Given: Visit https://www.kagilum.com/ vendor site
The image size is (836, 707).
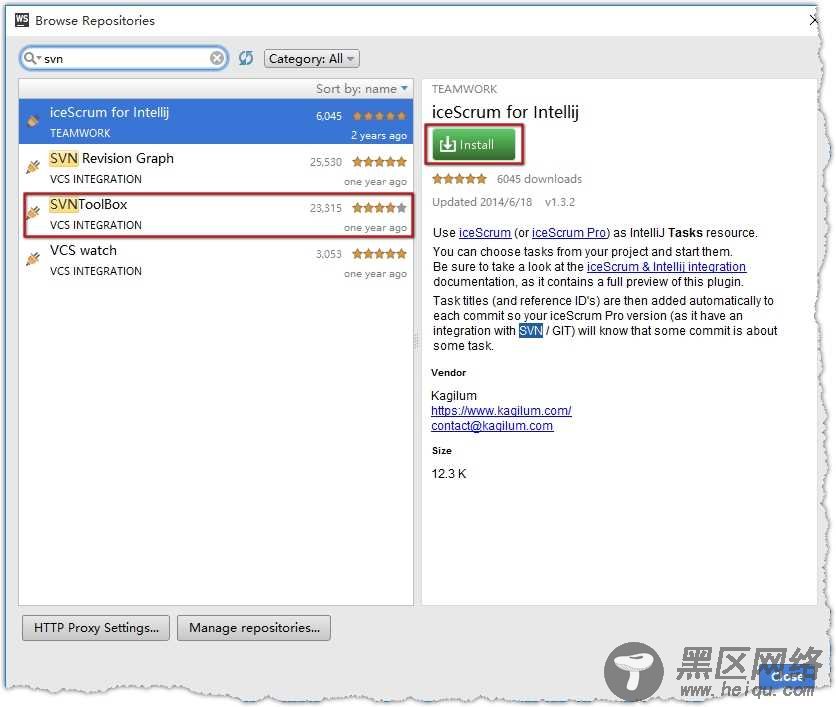Looking at the screenshot, I should coord(501,411).
